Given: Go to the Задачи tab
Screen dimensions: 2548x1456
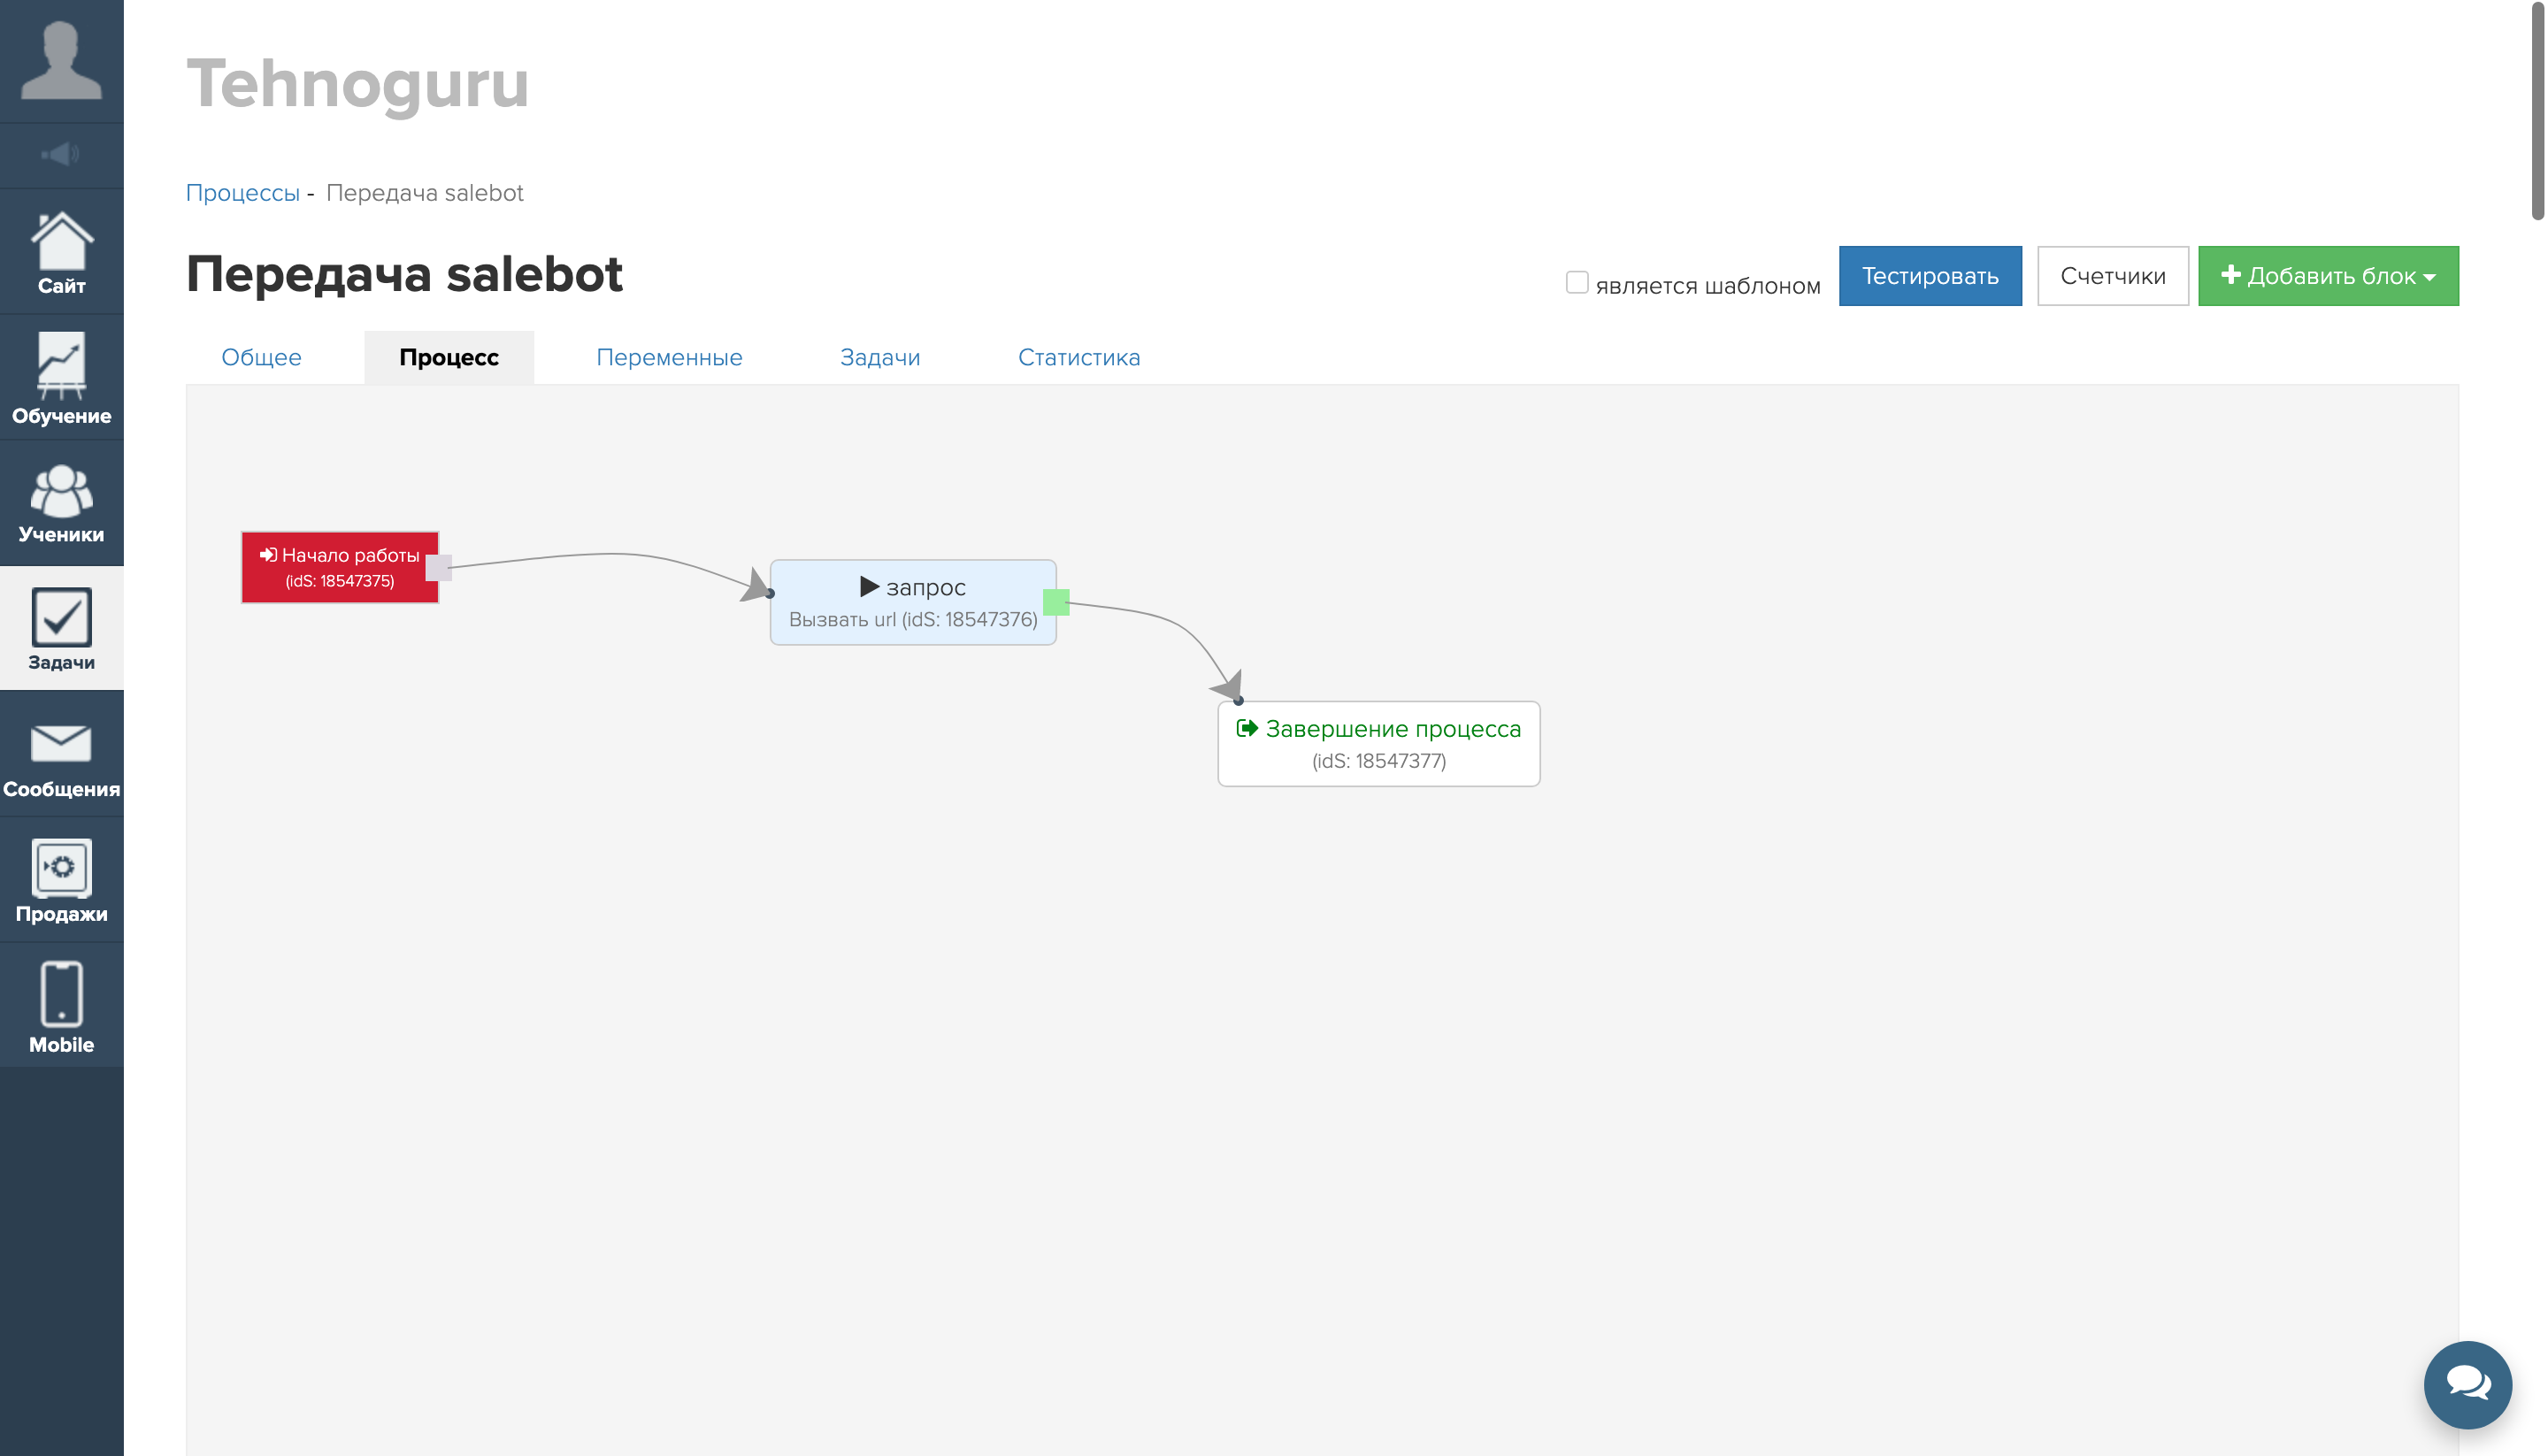Looking at the screenshot, I should [880, 357].
